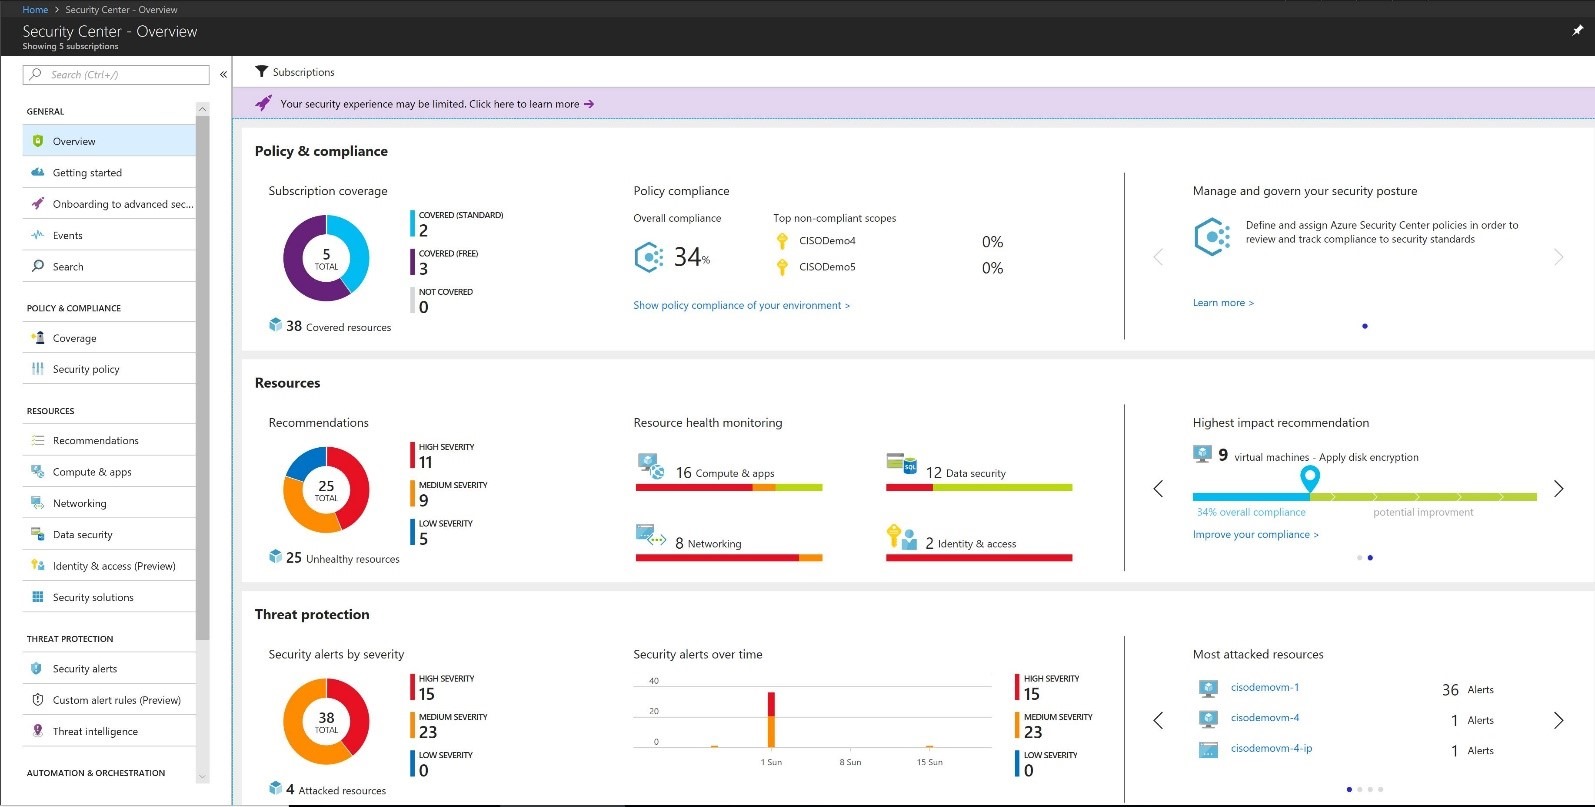This screenshot has width=1595, height=807.
Task: Click the Compute & apps sidebar icon
Action: tap(38, 471)
